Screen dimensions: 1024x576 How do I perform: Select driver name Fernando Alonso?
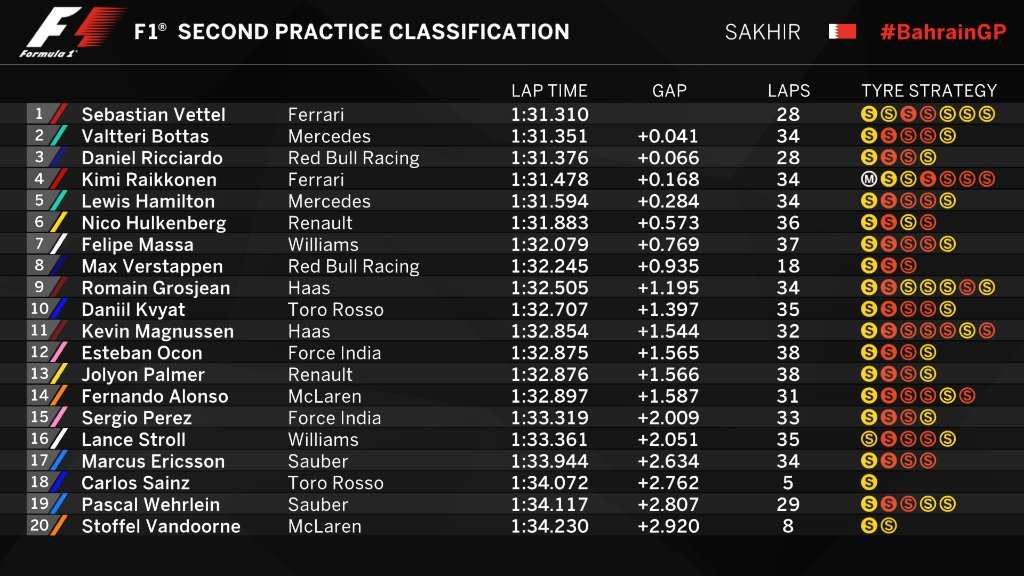(155, 396)
